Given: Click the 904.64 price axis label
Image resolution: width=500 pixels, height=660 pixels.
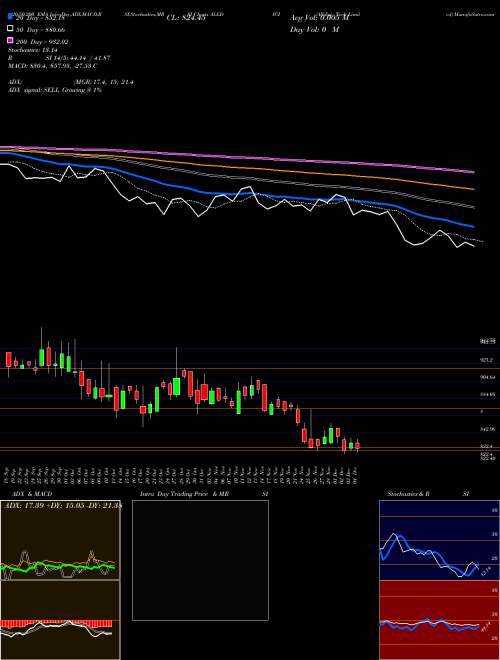Looking at the screenshot, I should [x=488, y=378].
